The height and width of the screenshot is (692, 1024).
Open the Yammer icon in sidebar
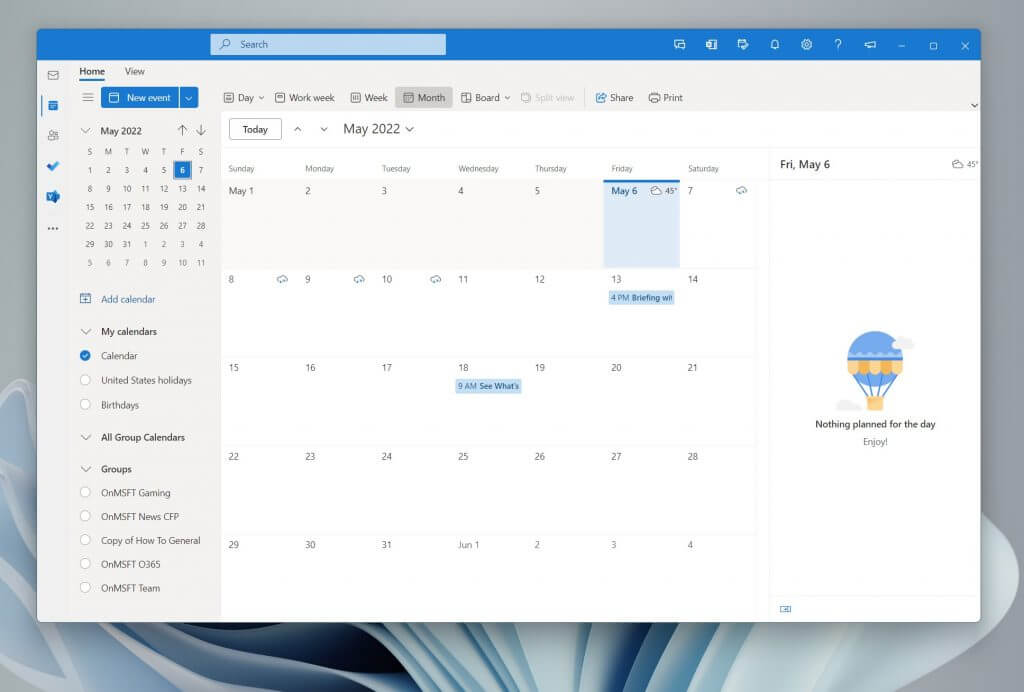pos(53,197)
